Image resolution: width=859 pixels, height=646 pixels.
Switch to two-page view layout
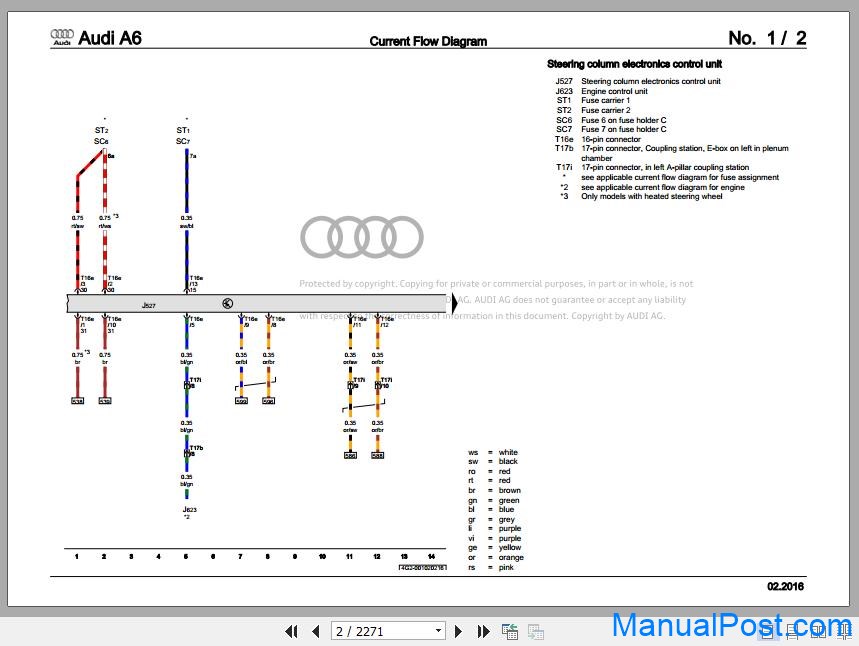coord(818,632)
